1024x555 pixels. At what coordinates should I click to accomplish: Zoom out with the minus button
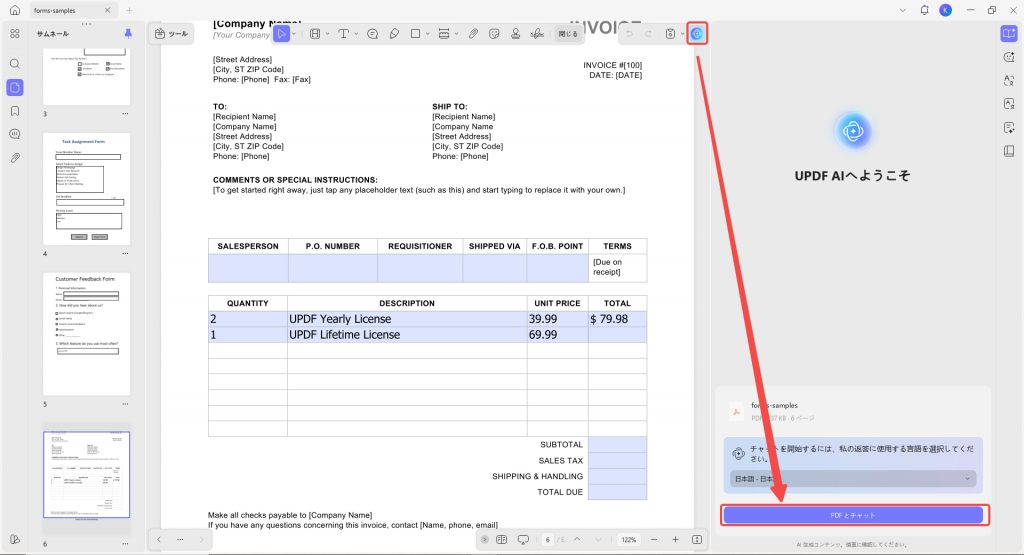[x=654, y=539]
